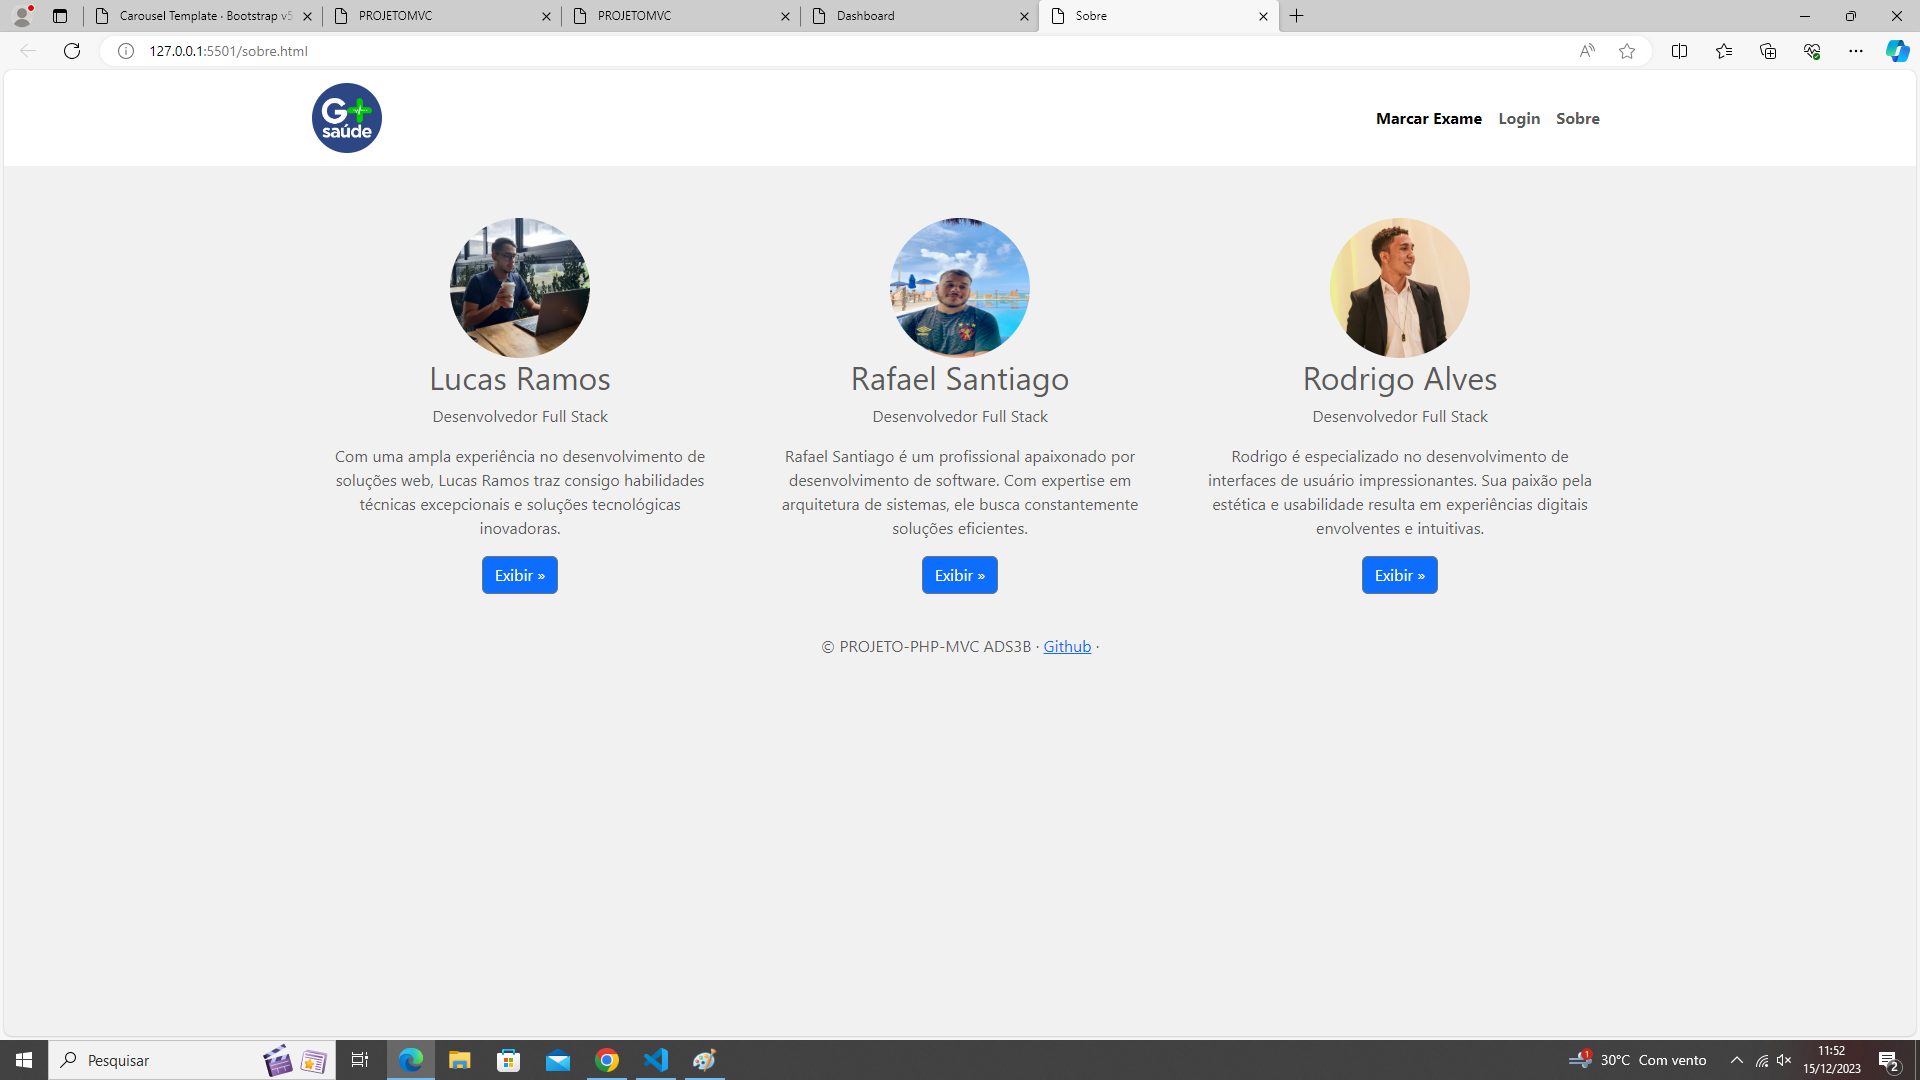This screenshot has height=1080, width=1920.
Task: Click Rodrigo Alves profile photo
Action: point(1400,287)
